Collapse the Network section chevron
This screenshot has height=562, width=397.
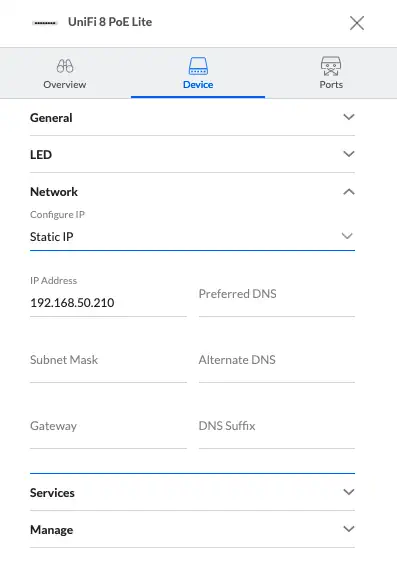tap(349, 192)
